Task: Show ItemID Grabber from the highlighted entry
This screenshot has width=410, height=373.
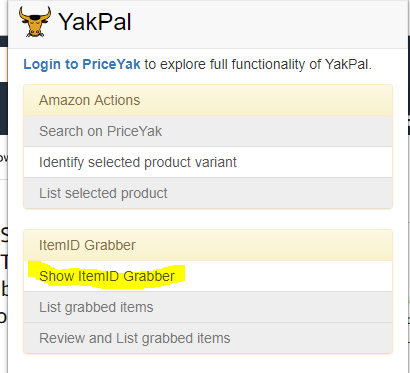Action: (208, 276)
